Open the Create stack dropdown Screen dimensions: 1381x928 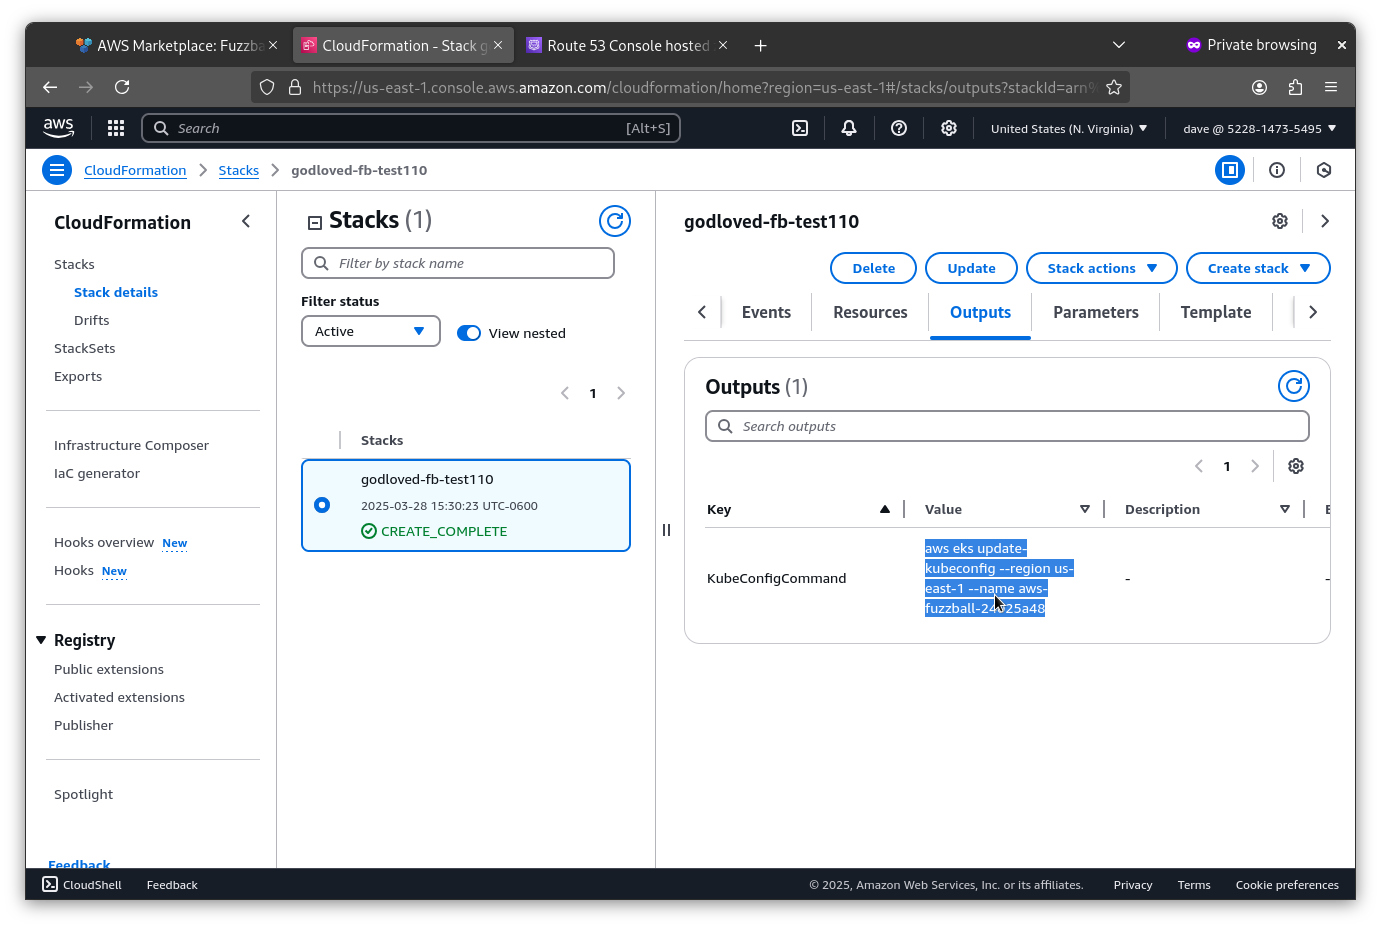pyautogui.click(x=1258, y=267)
